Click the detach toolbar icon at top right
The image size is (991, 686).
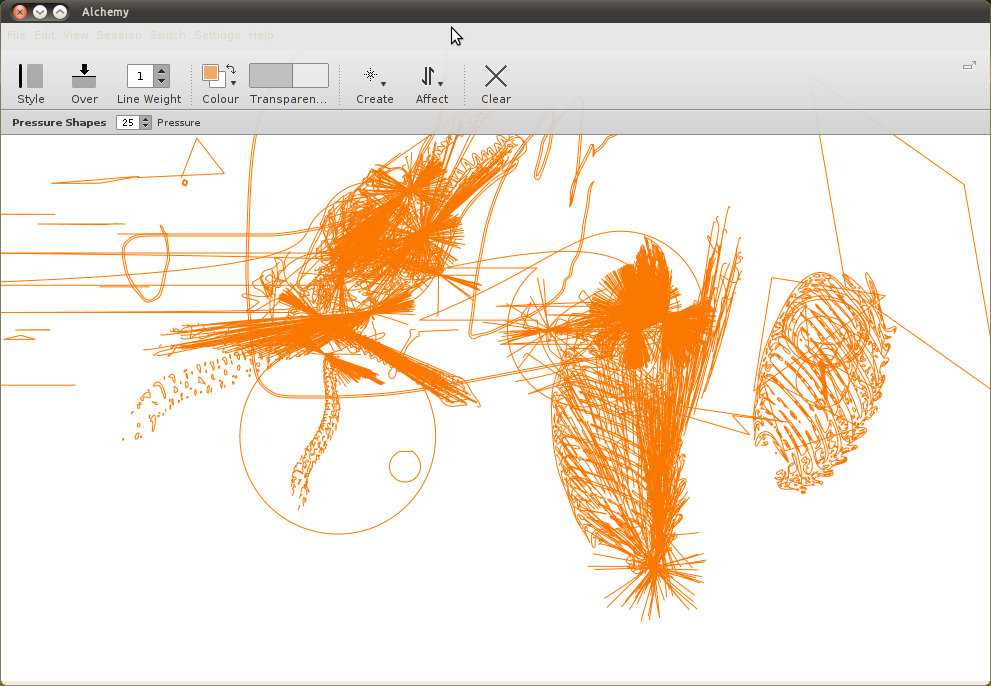[x=968, y=64]
